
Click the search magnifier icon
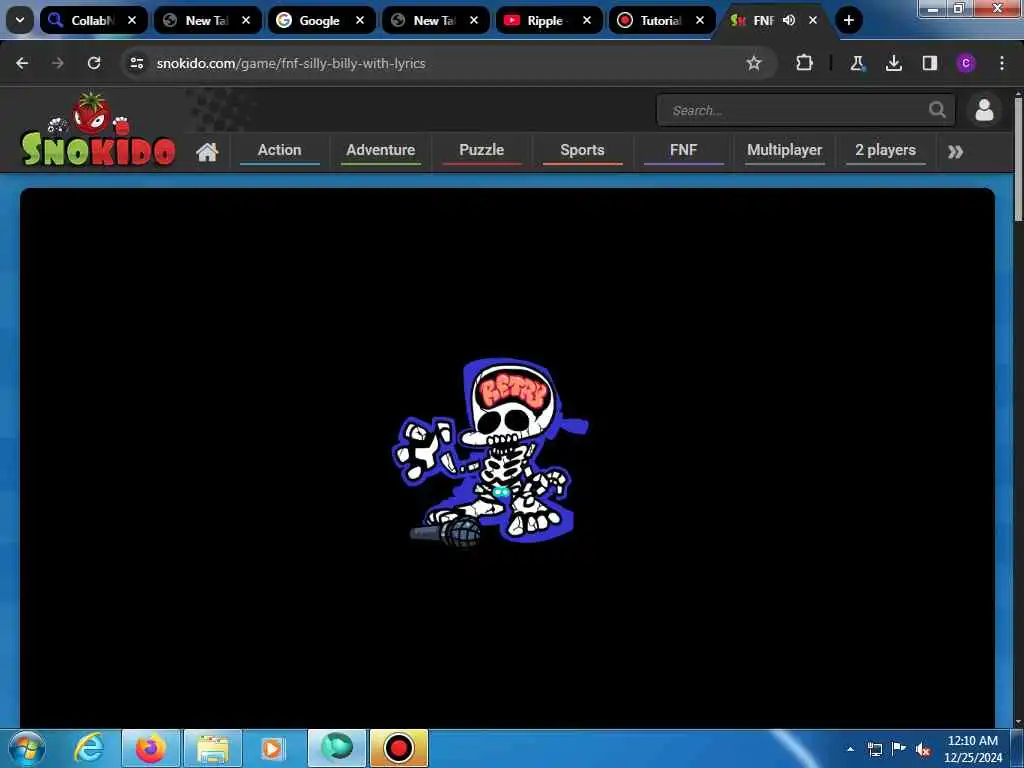(x=937, y=110)
